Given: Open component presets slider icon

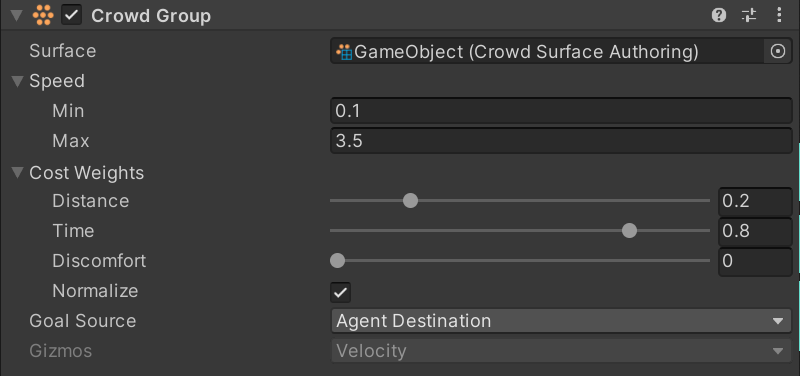Looking at the screenshot, I should tap(749, 15).
